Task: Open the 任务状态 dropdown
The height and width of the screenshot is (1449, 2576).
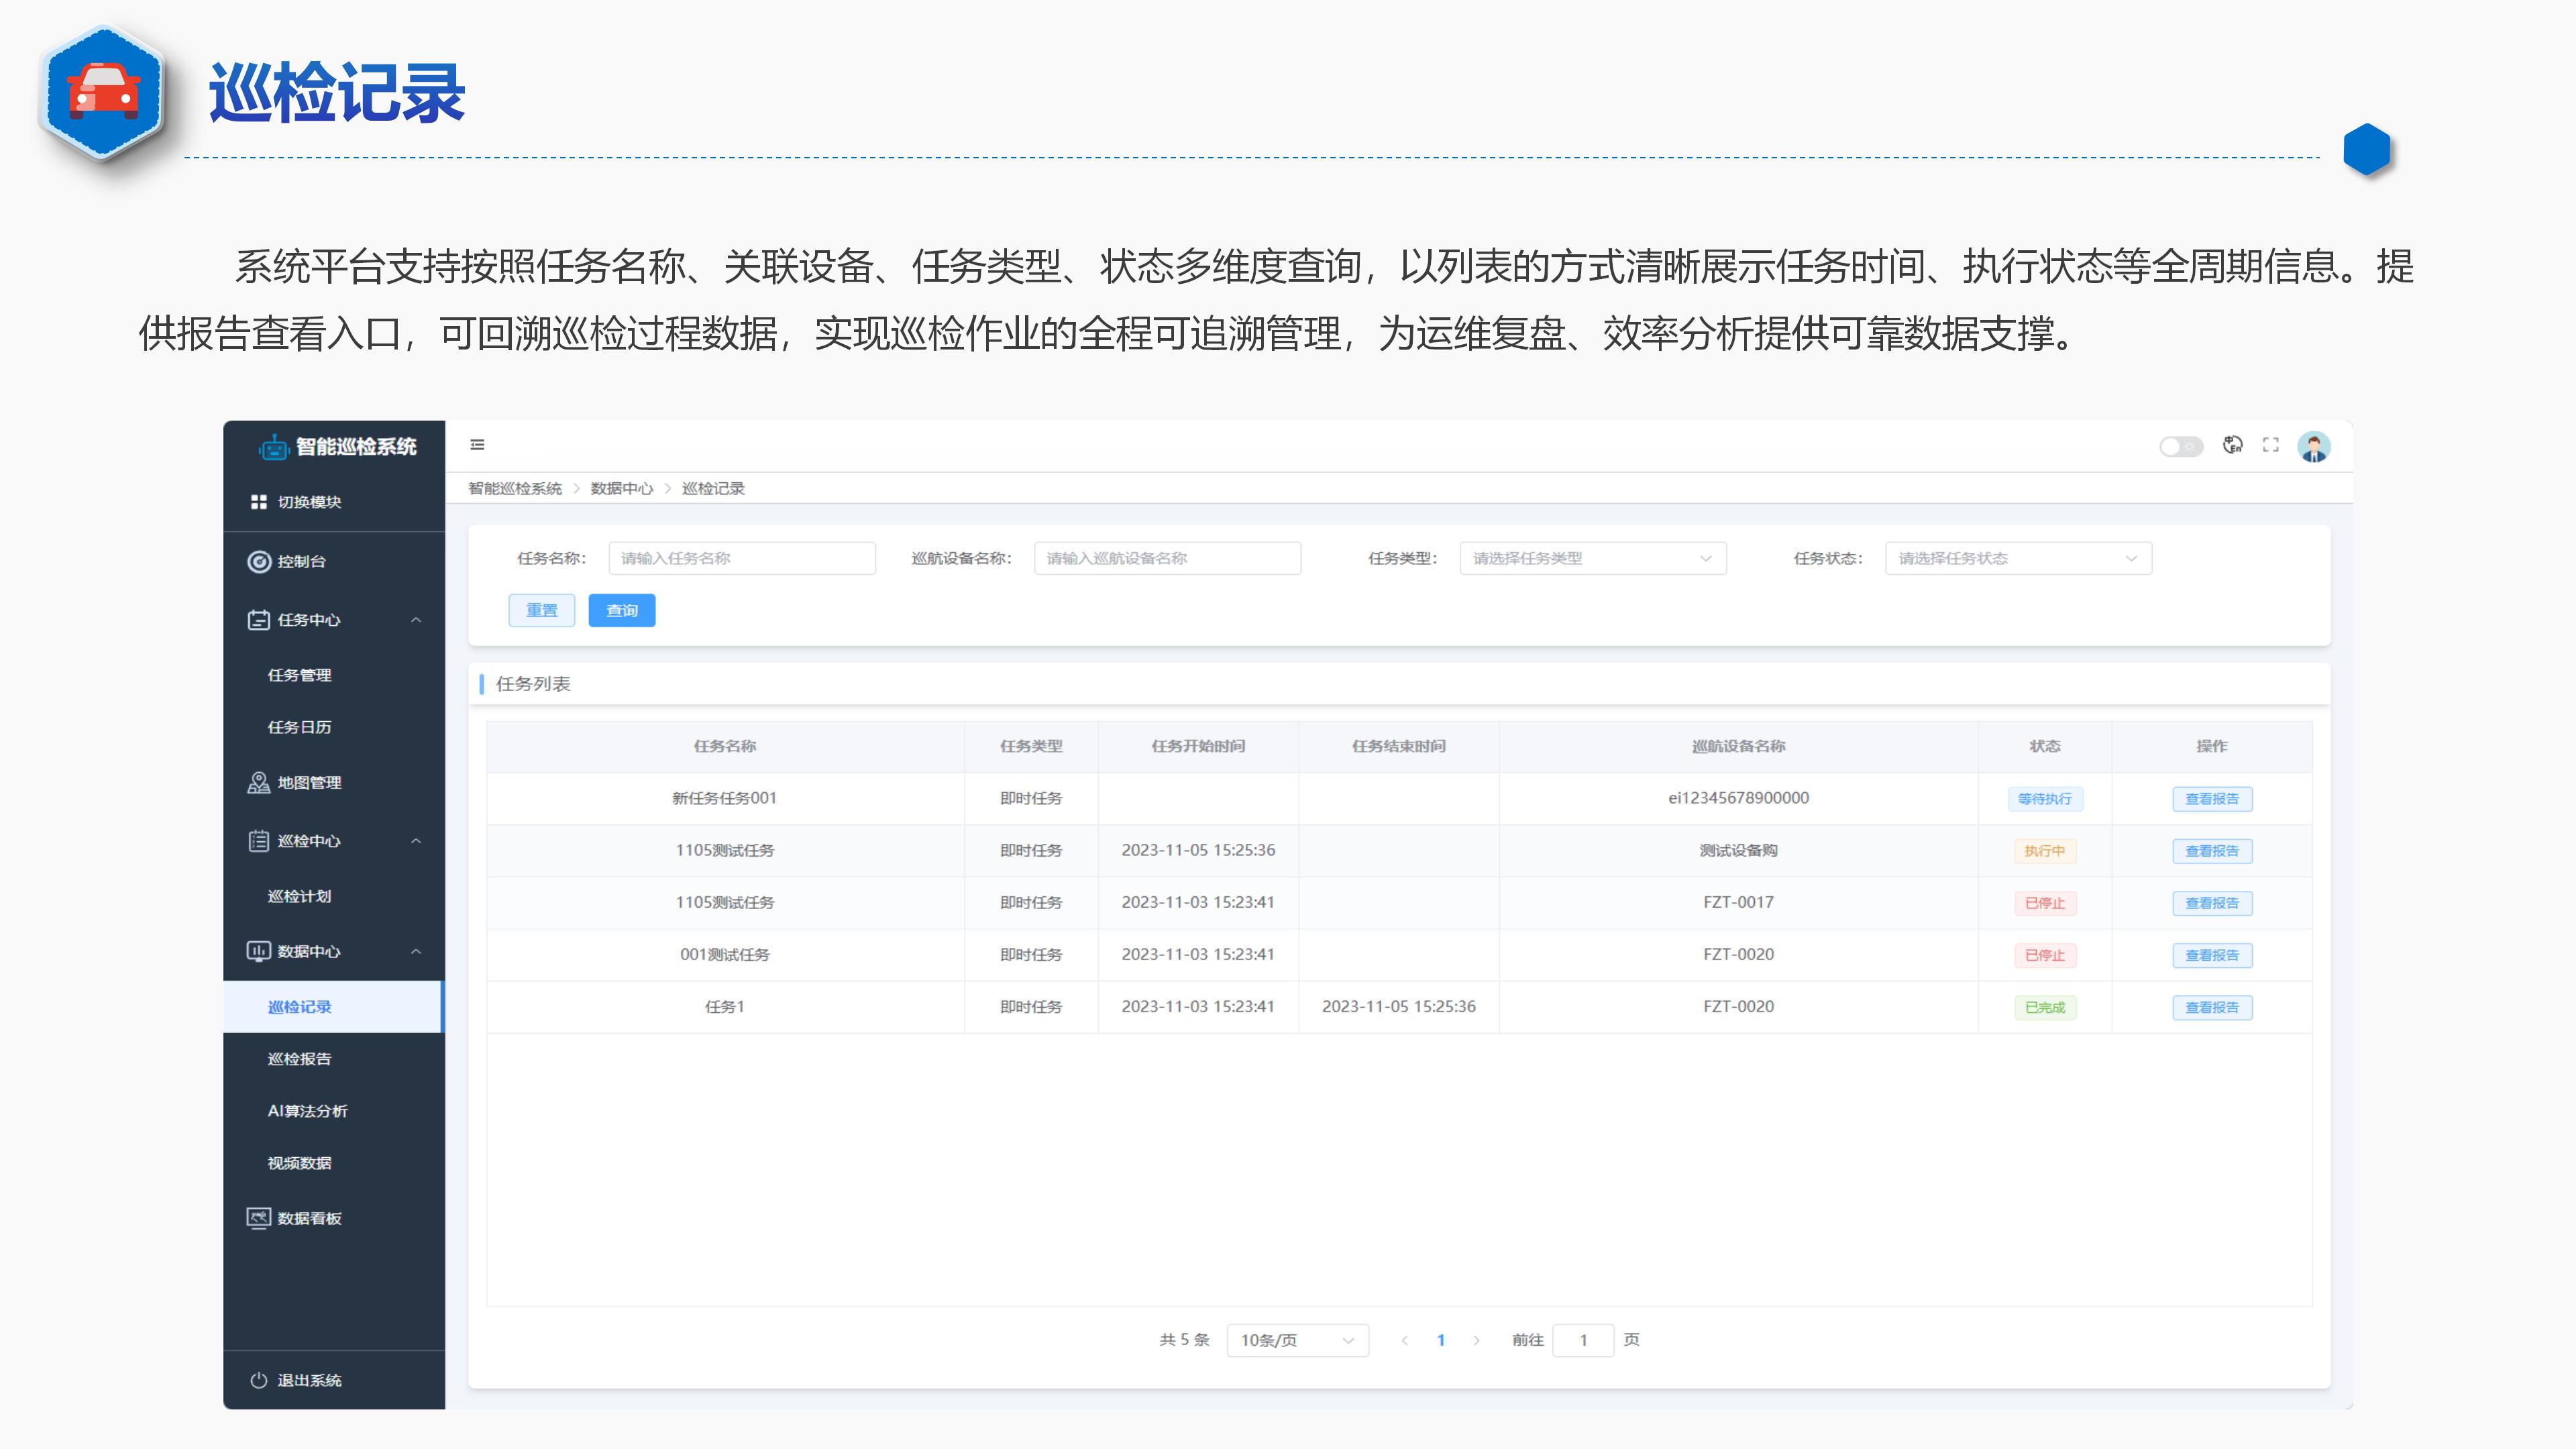Action: tap(2018, 558)
